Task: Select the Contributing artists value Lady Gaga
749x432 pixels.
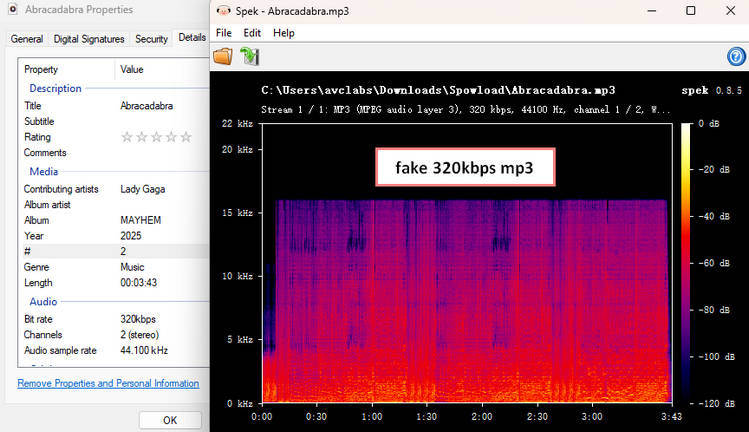Action: [x=143, y=189]
